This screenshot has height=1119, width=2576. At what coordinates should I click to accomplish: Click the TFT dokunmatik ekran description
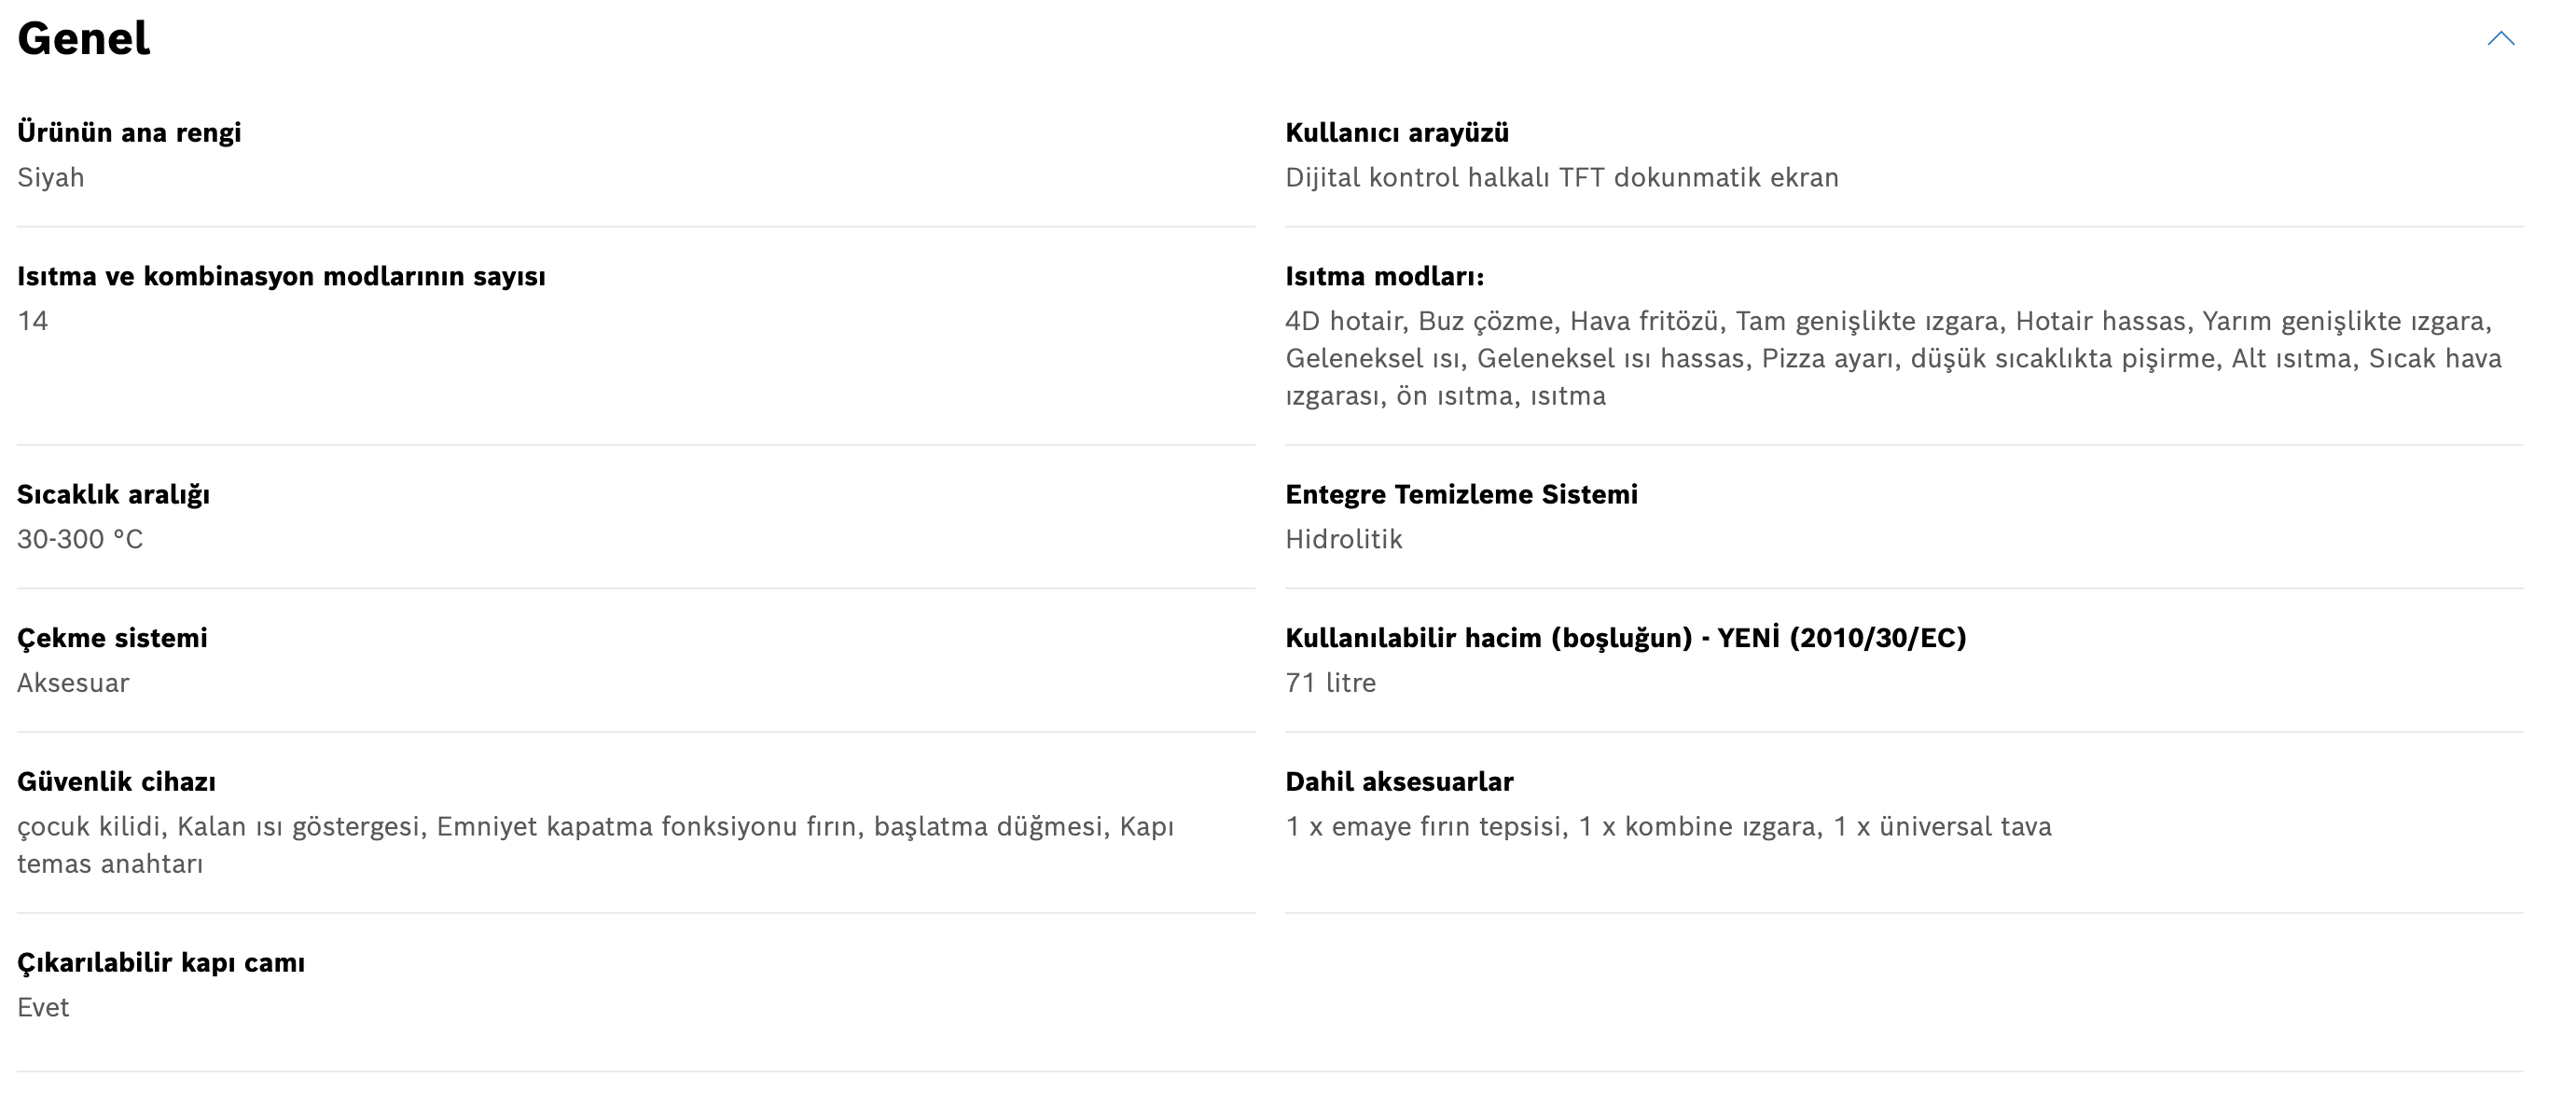coord(1562,178)
